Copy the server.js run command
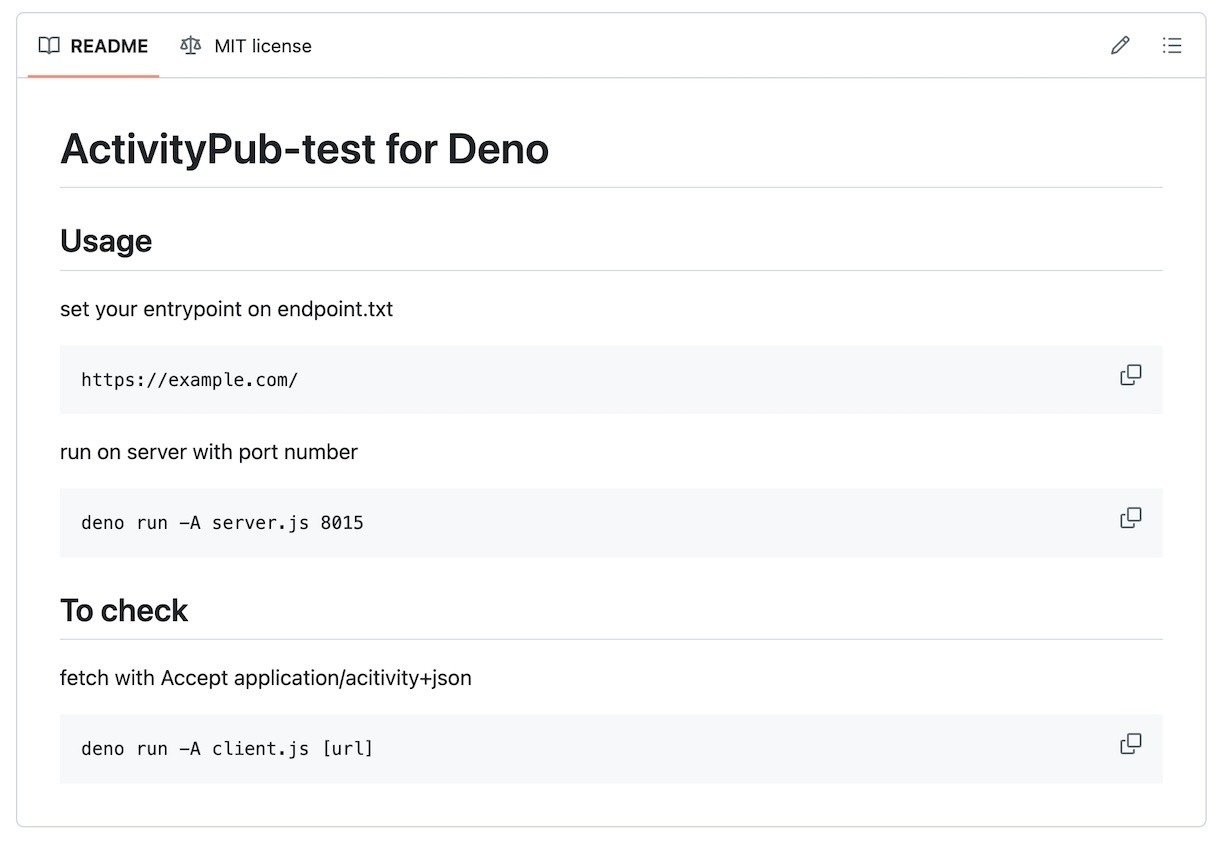The image size is (1220, 844). point(1131,519)
